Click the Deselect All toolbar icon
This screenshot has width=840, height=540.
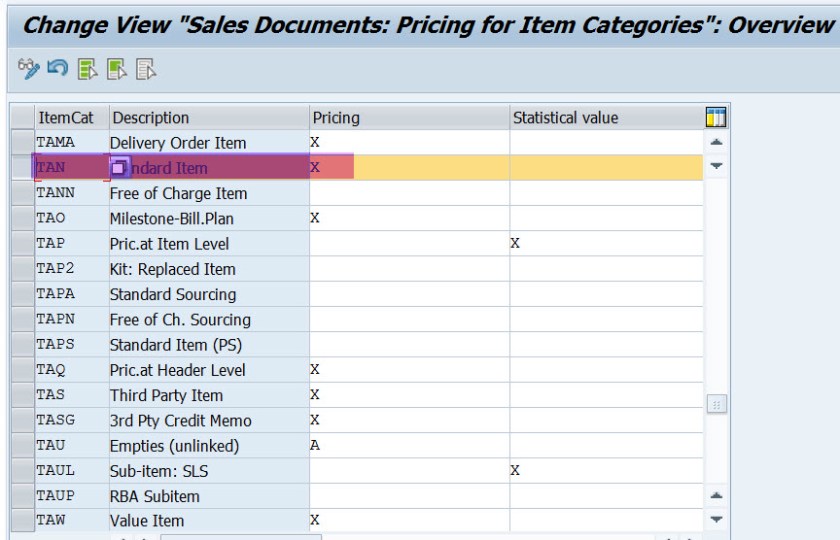pos(146,69)
